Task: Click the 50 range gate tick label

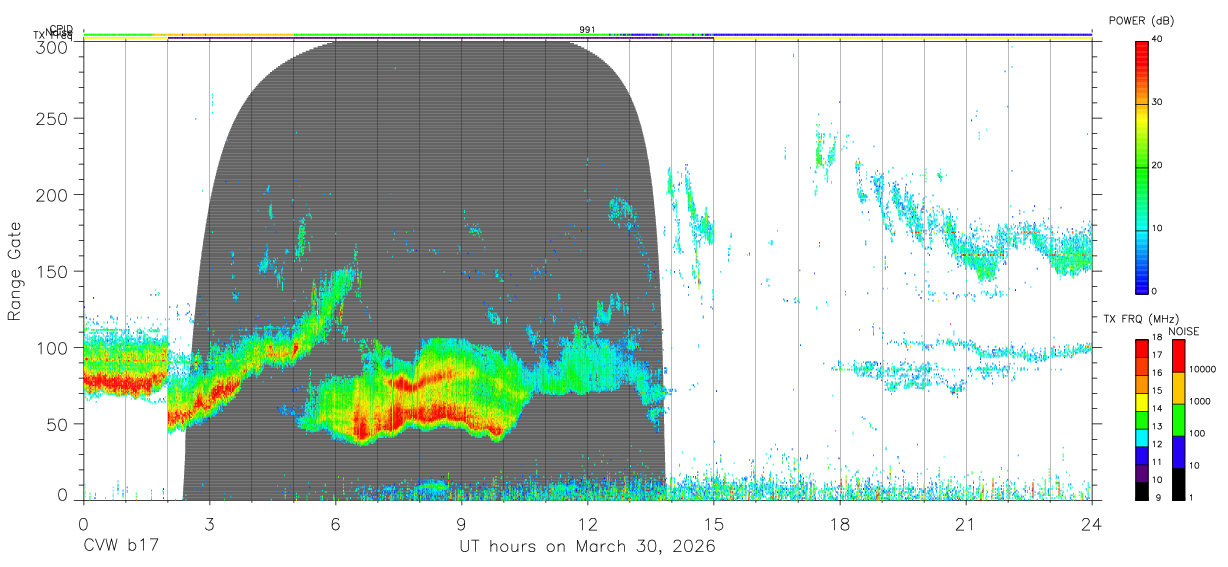Action: [x=58, y=424]
